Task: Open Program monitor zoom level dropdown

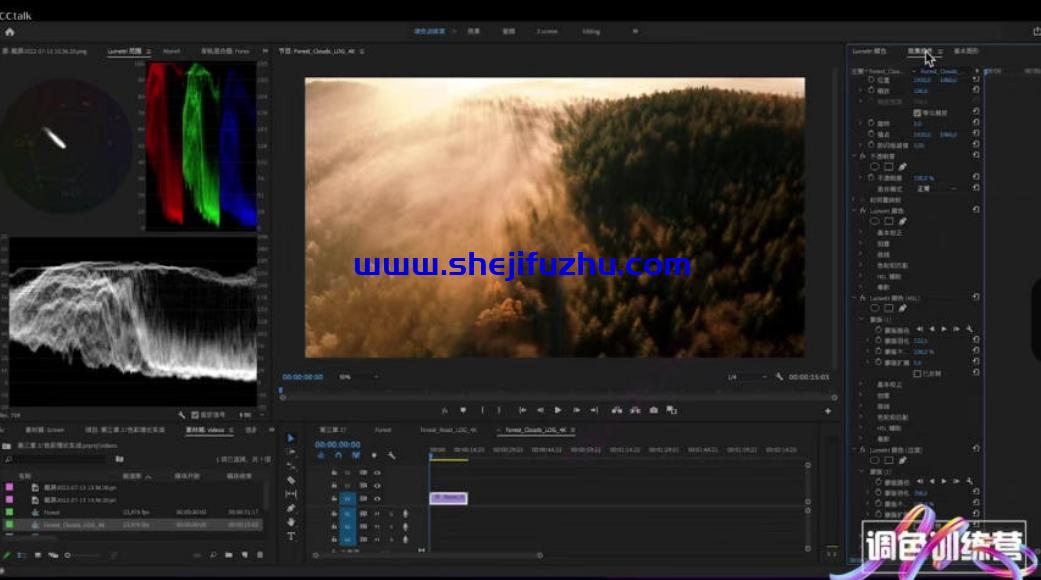Action: (x=359, y=377)
